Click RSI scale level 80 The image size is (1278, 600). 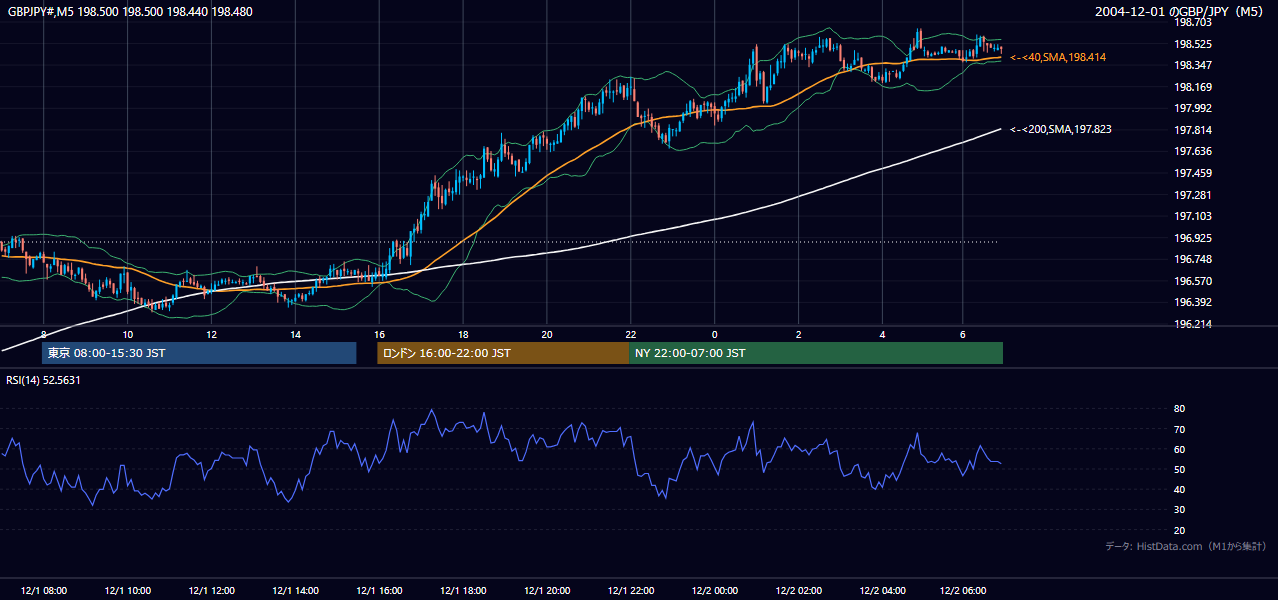pyautogui.click(x=1179, y=409)
